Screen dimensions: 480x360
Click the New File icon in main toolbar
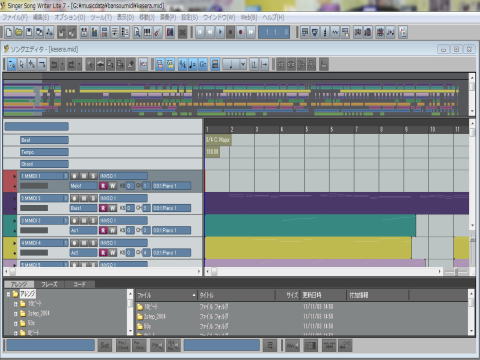9,32
